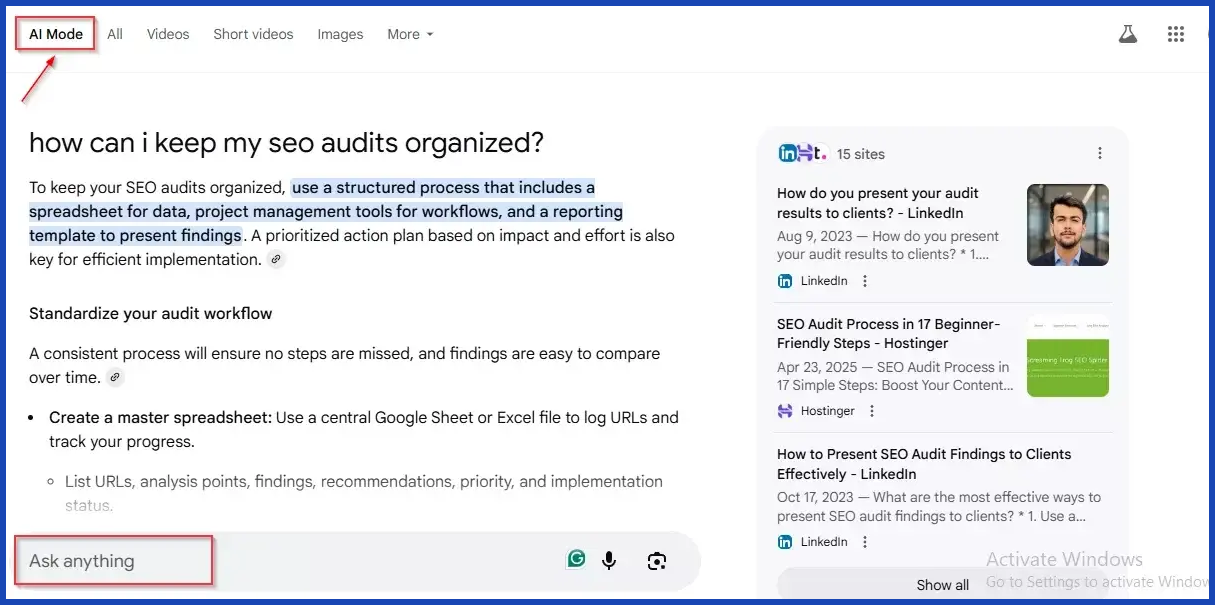This screenshot has height=605, width=1215.
Task: Click the 'List URLs, analysis points' sub-bullet
Action: tap(364, 493)
